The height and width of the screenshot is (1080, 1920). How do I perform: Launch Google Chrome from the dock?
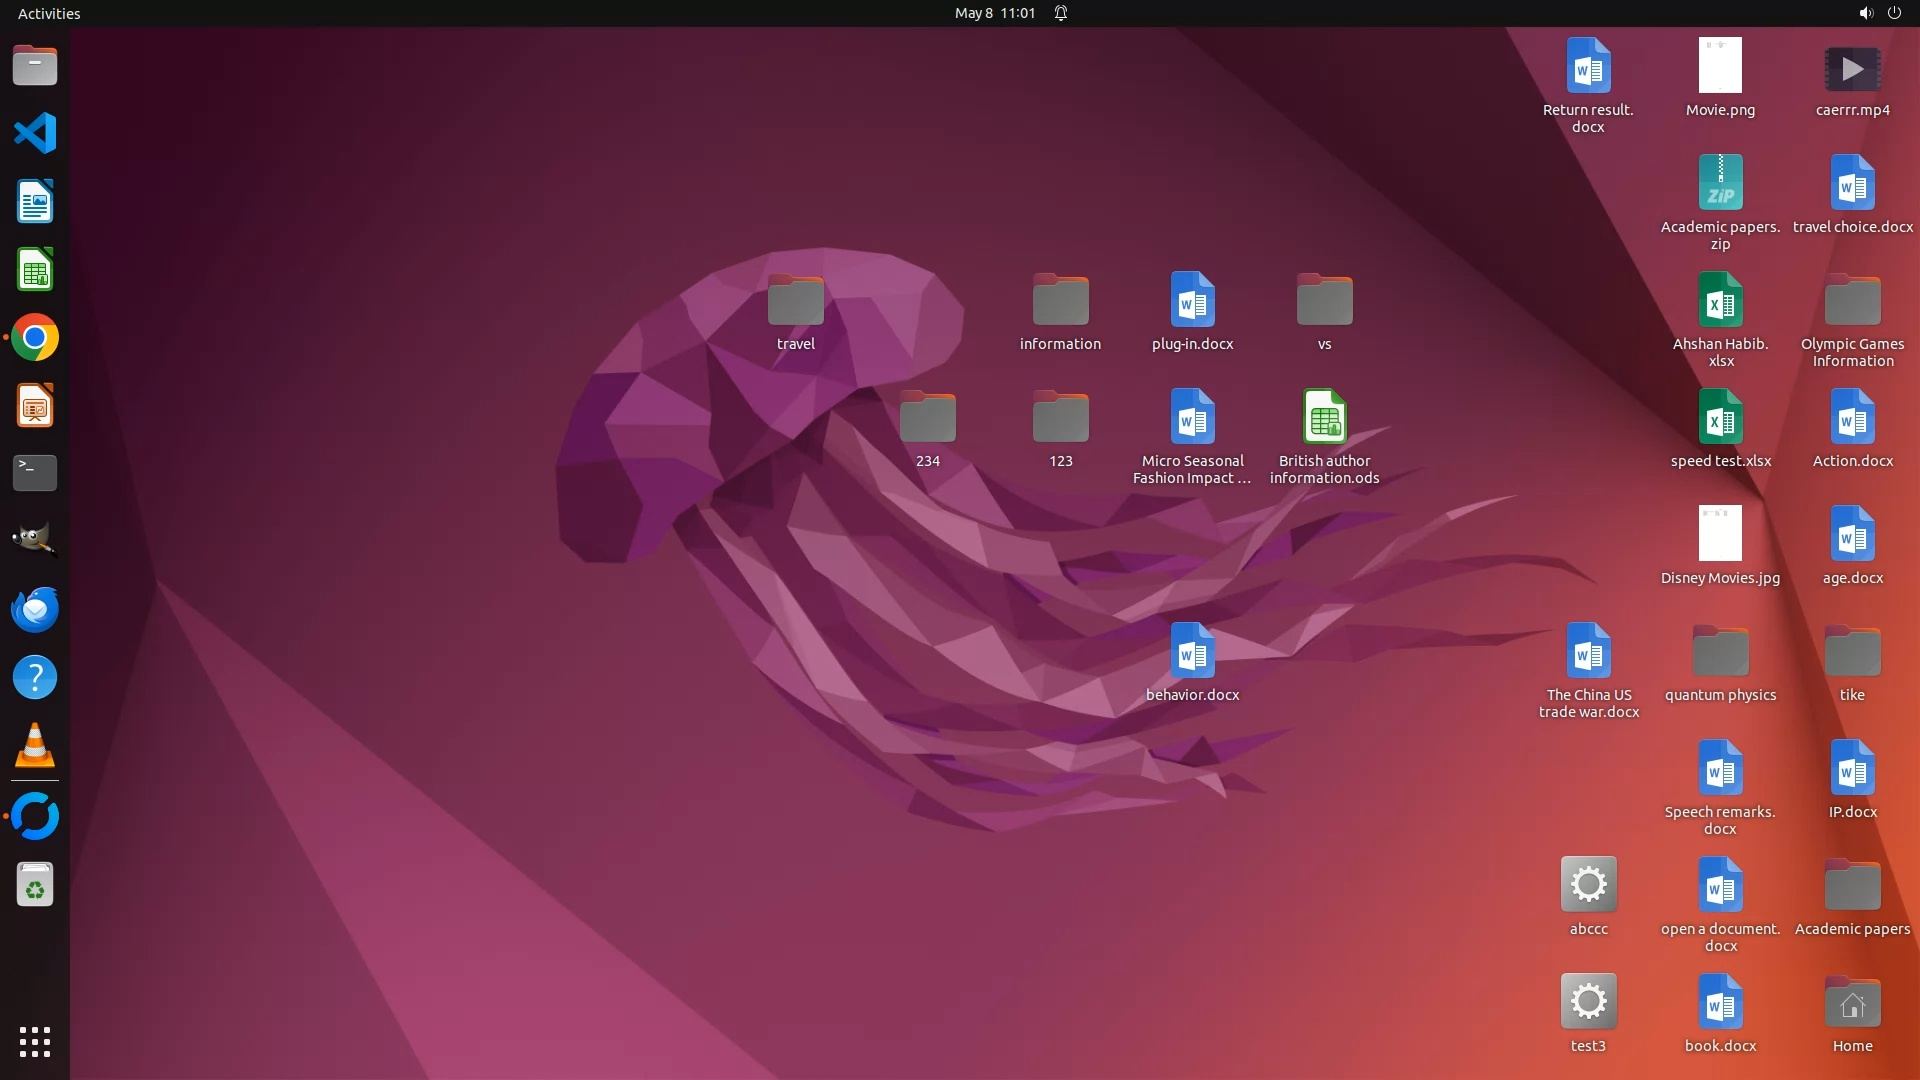pyautogui.click(x=35, y=338)
